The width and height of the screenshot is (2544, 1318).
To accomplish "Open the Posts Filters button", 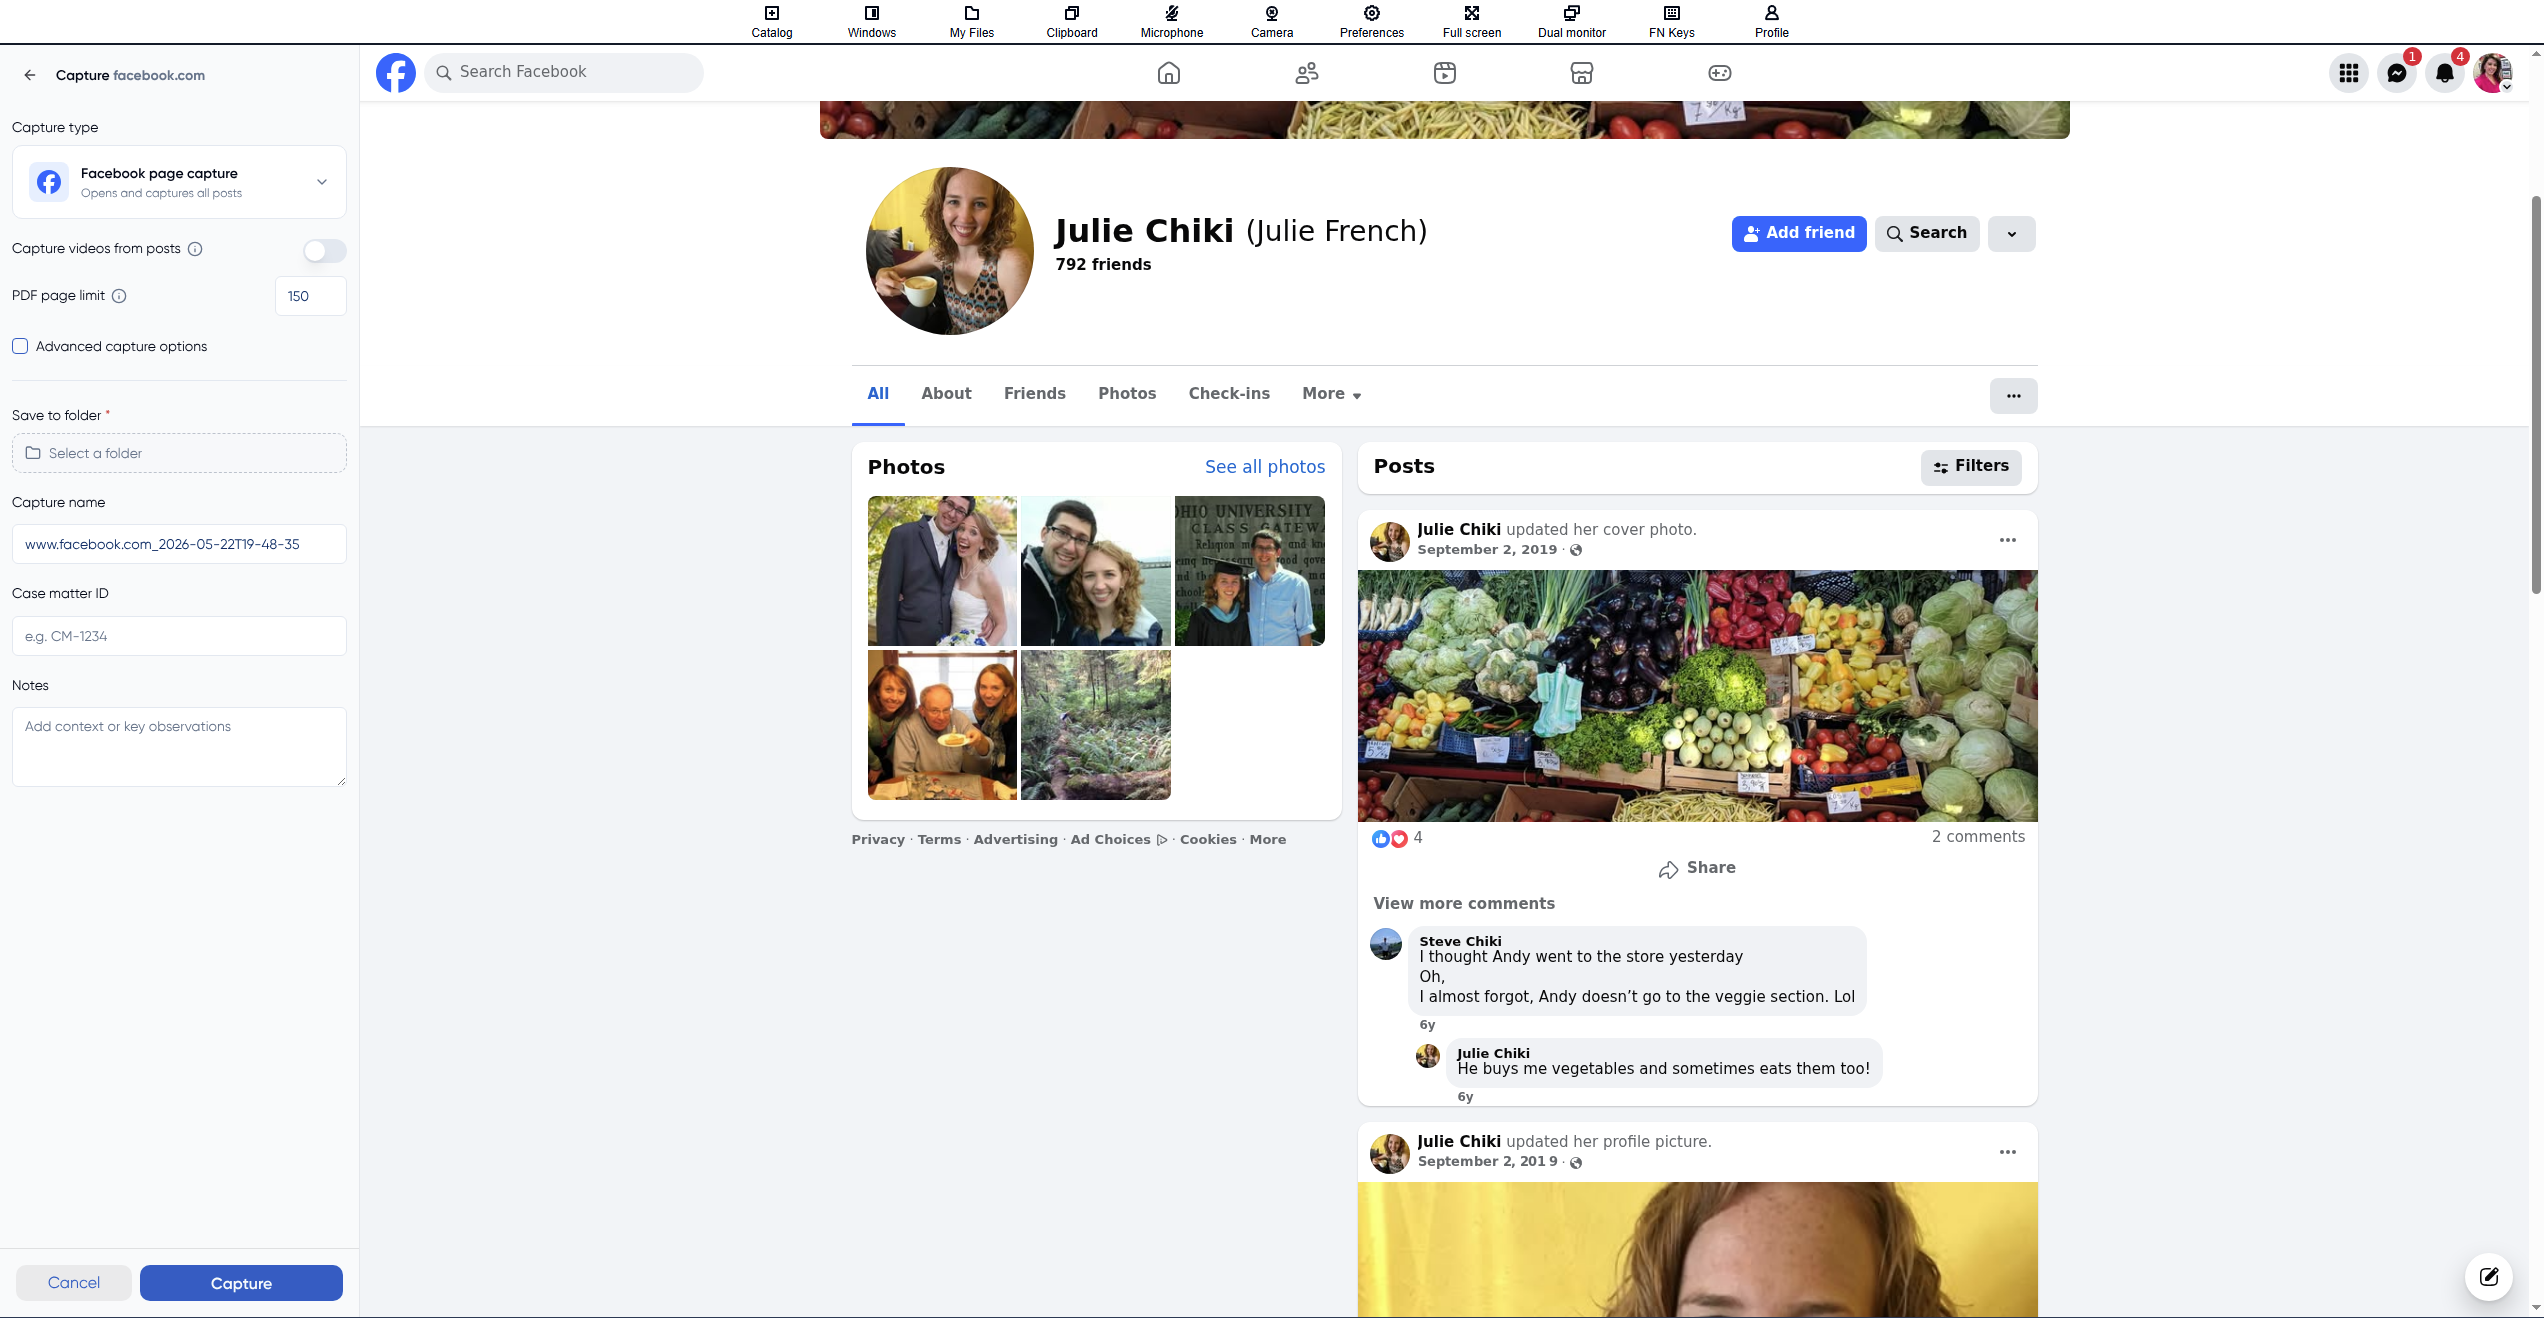I will pyautogui.click(x=1971, y=467).
